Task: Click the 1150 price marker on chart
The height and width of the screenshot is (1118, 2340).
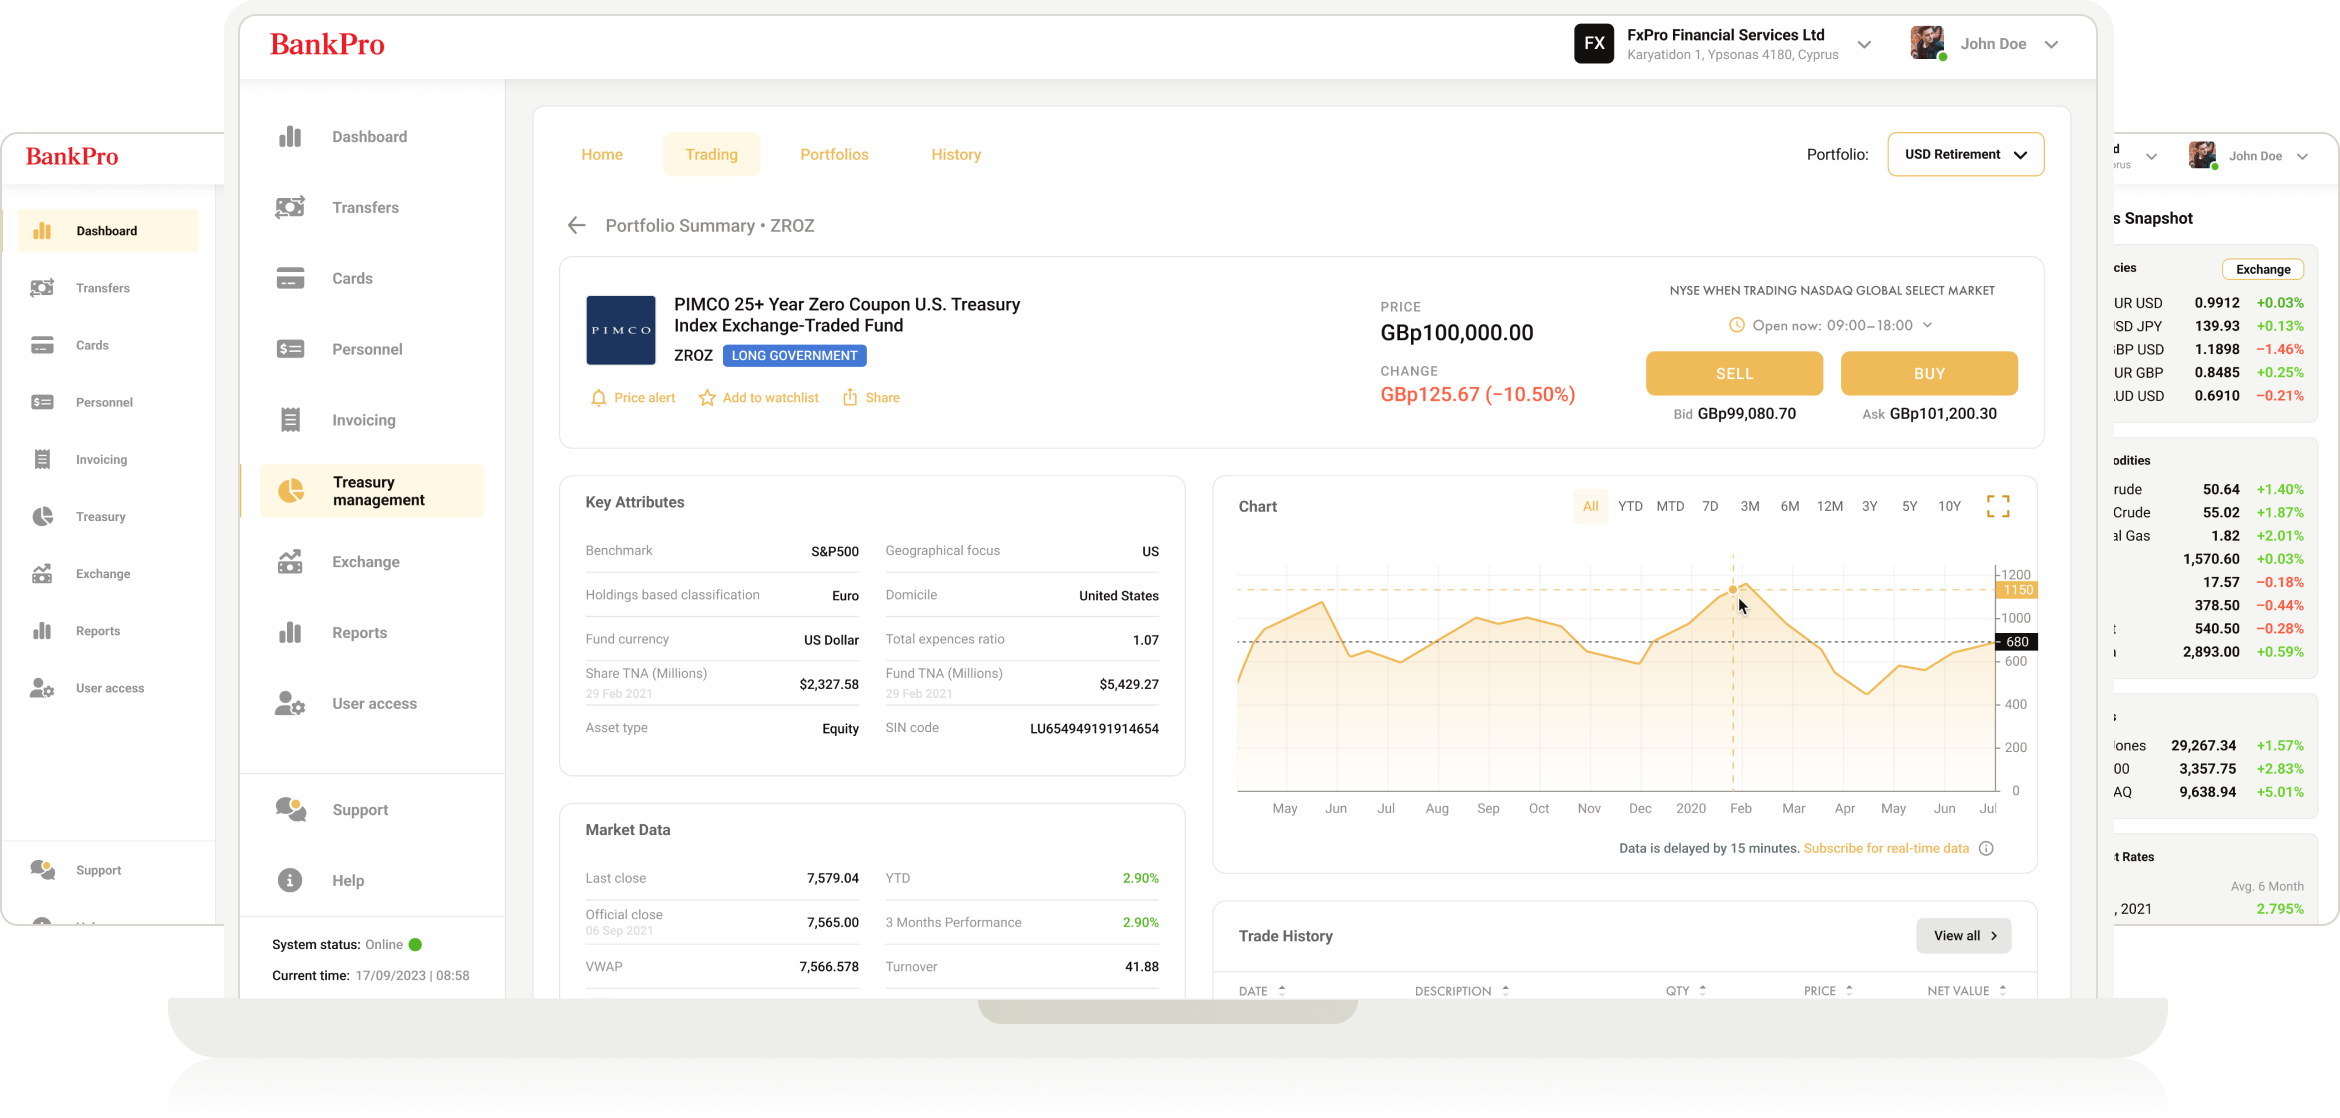Action: tap(2017, 590)
